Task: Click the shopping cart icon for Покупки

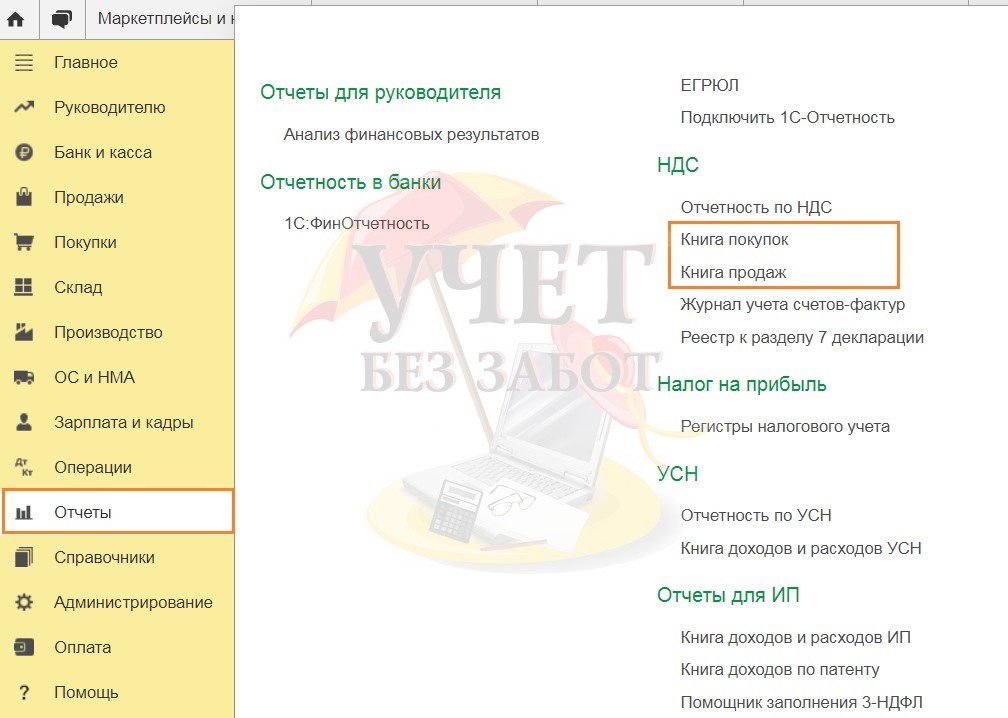Action: 24,242
